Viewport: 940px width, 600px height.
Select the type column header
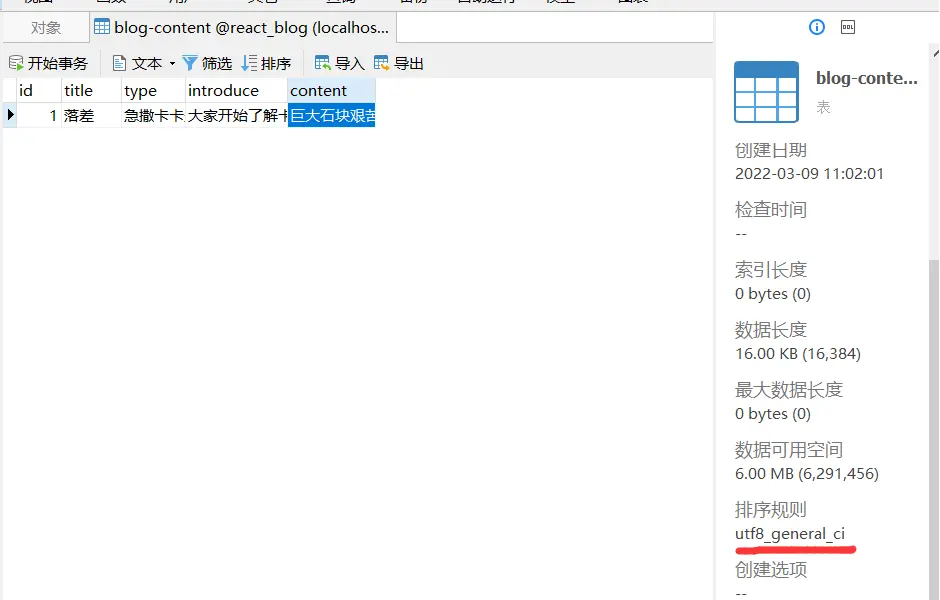153,91
